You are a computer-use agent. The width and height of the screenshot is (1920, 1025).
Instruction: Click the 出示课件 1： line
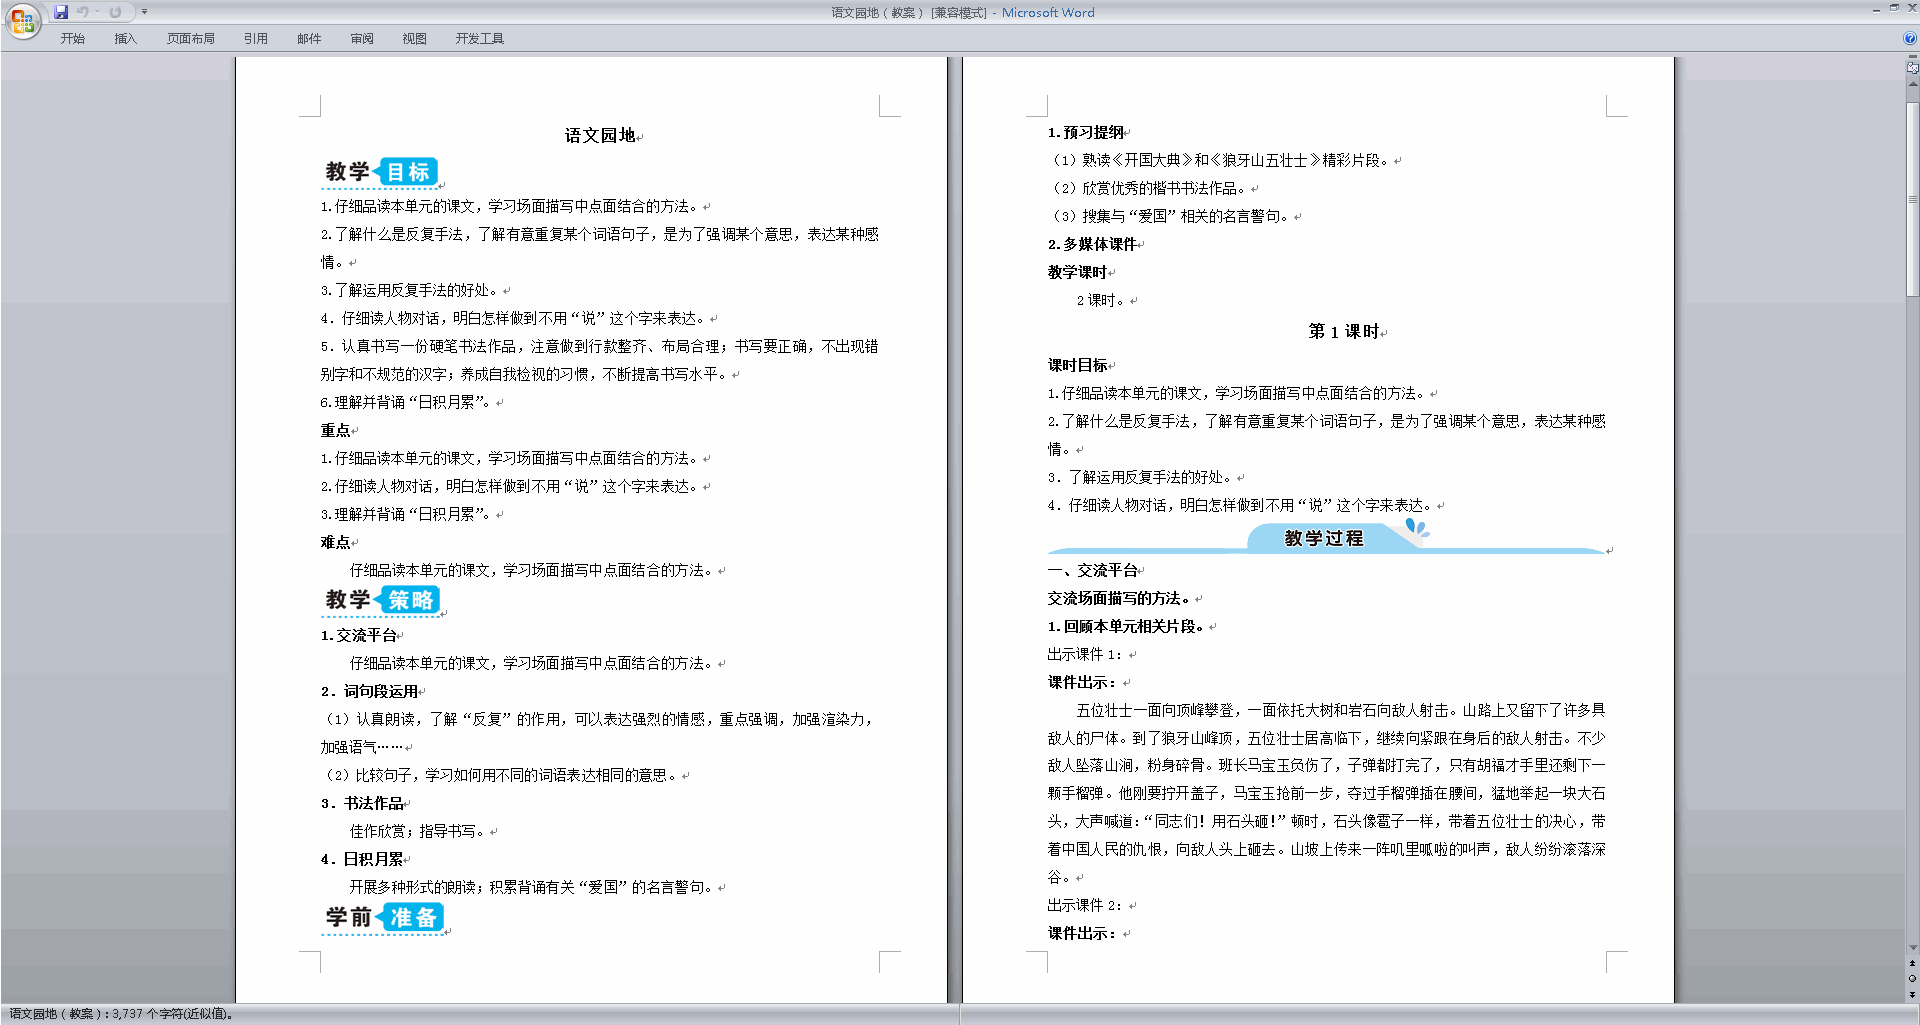1085,654
